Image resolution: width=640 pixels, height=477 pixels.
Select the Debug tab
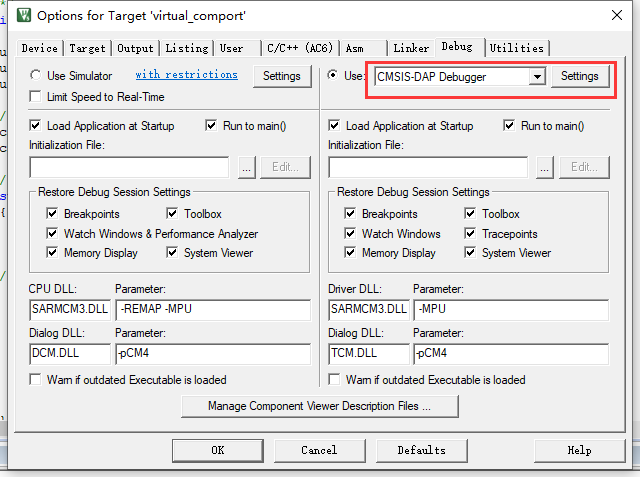click(x=460, y=47)
